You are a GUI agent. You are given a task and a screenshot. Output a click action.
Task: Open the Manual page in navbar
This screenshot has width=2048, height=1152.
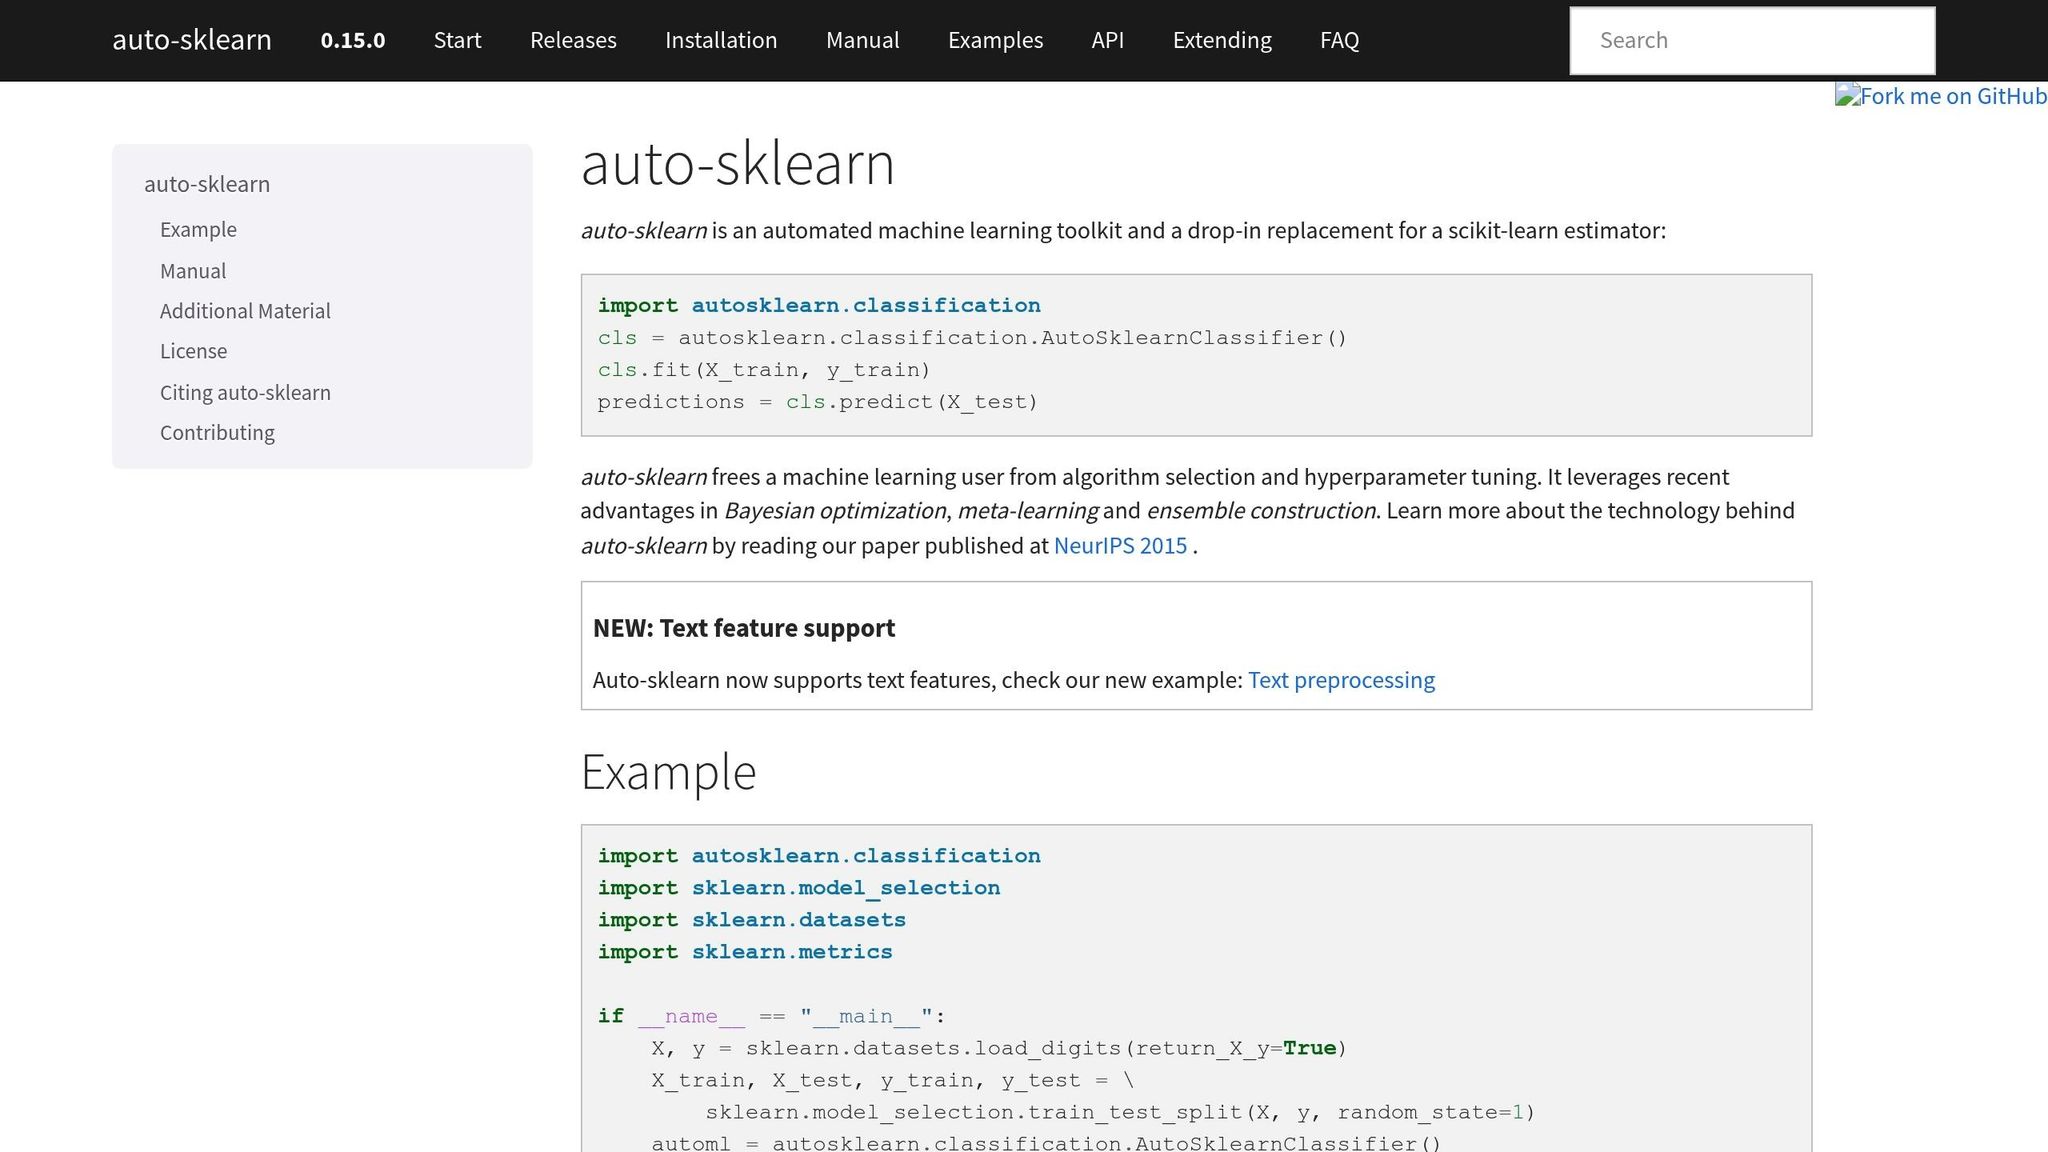(x=862, y=40)
